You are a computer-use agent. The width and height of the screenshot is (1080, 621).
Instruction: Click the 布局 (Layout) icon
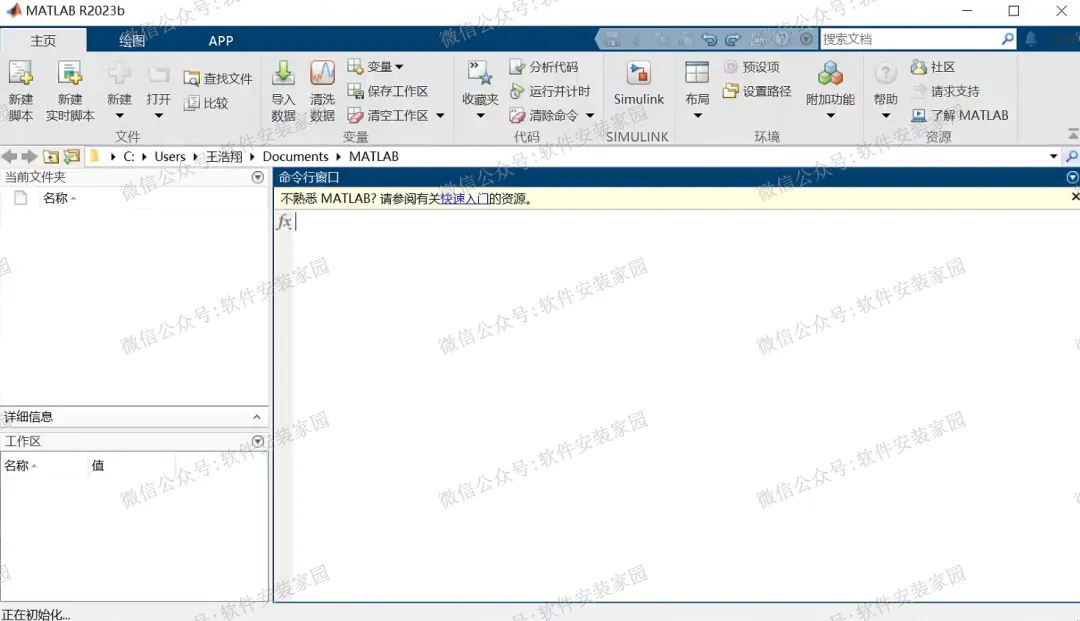tap(697, 73)
